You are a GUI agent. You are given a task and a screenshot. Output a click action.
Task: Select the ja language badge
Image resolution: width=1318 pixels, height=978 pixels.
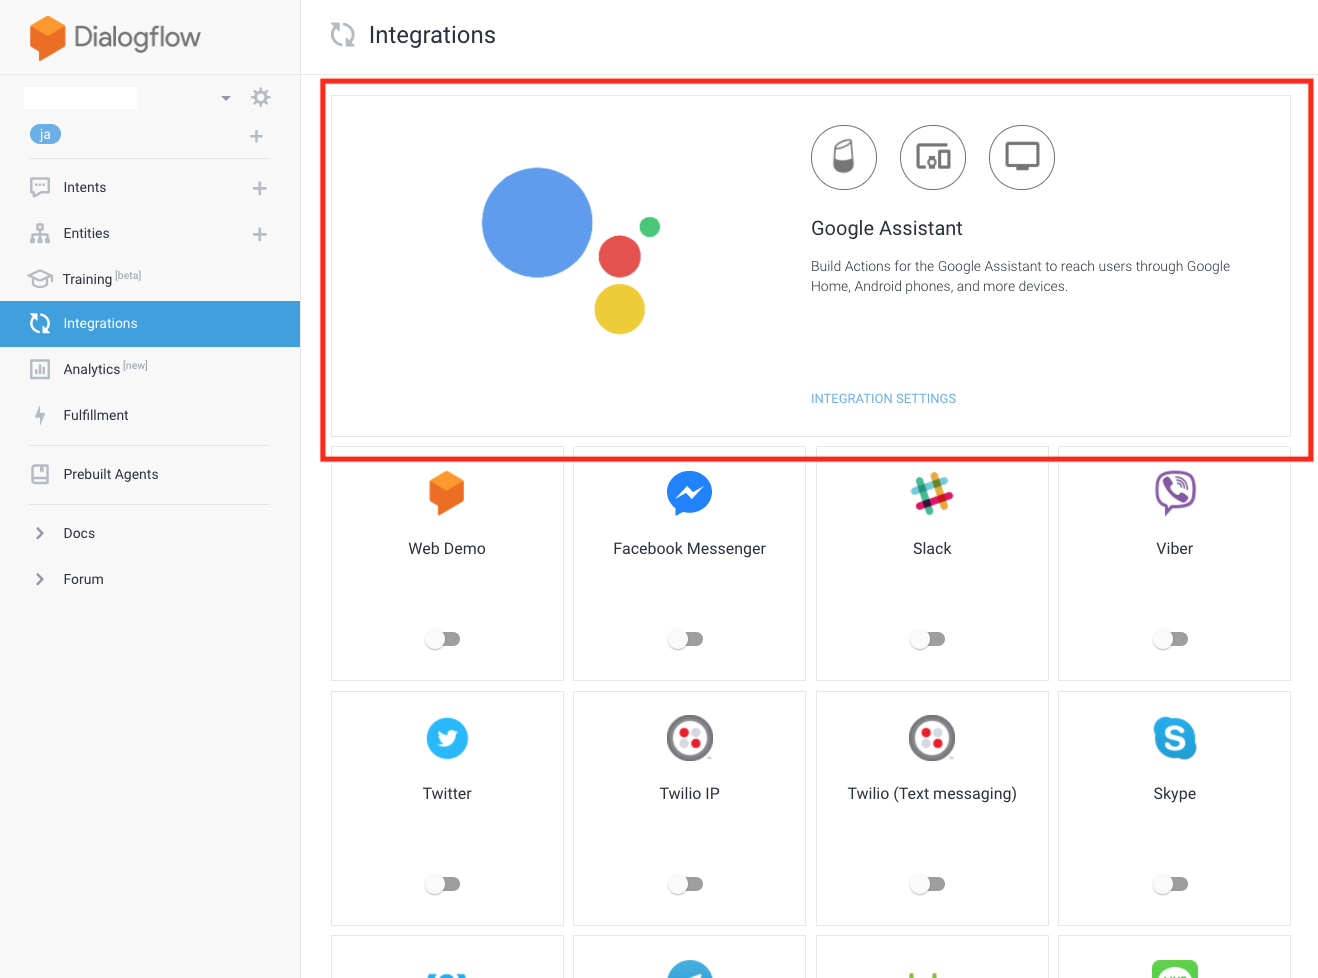[x=45, y=134]
